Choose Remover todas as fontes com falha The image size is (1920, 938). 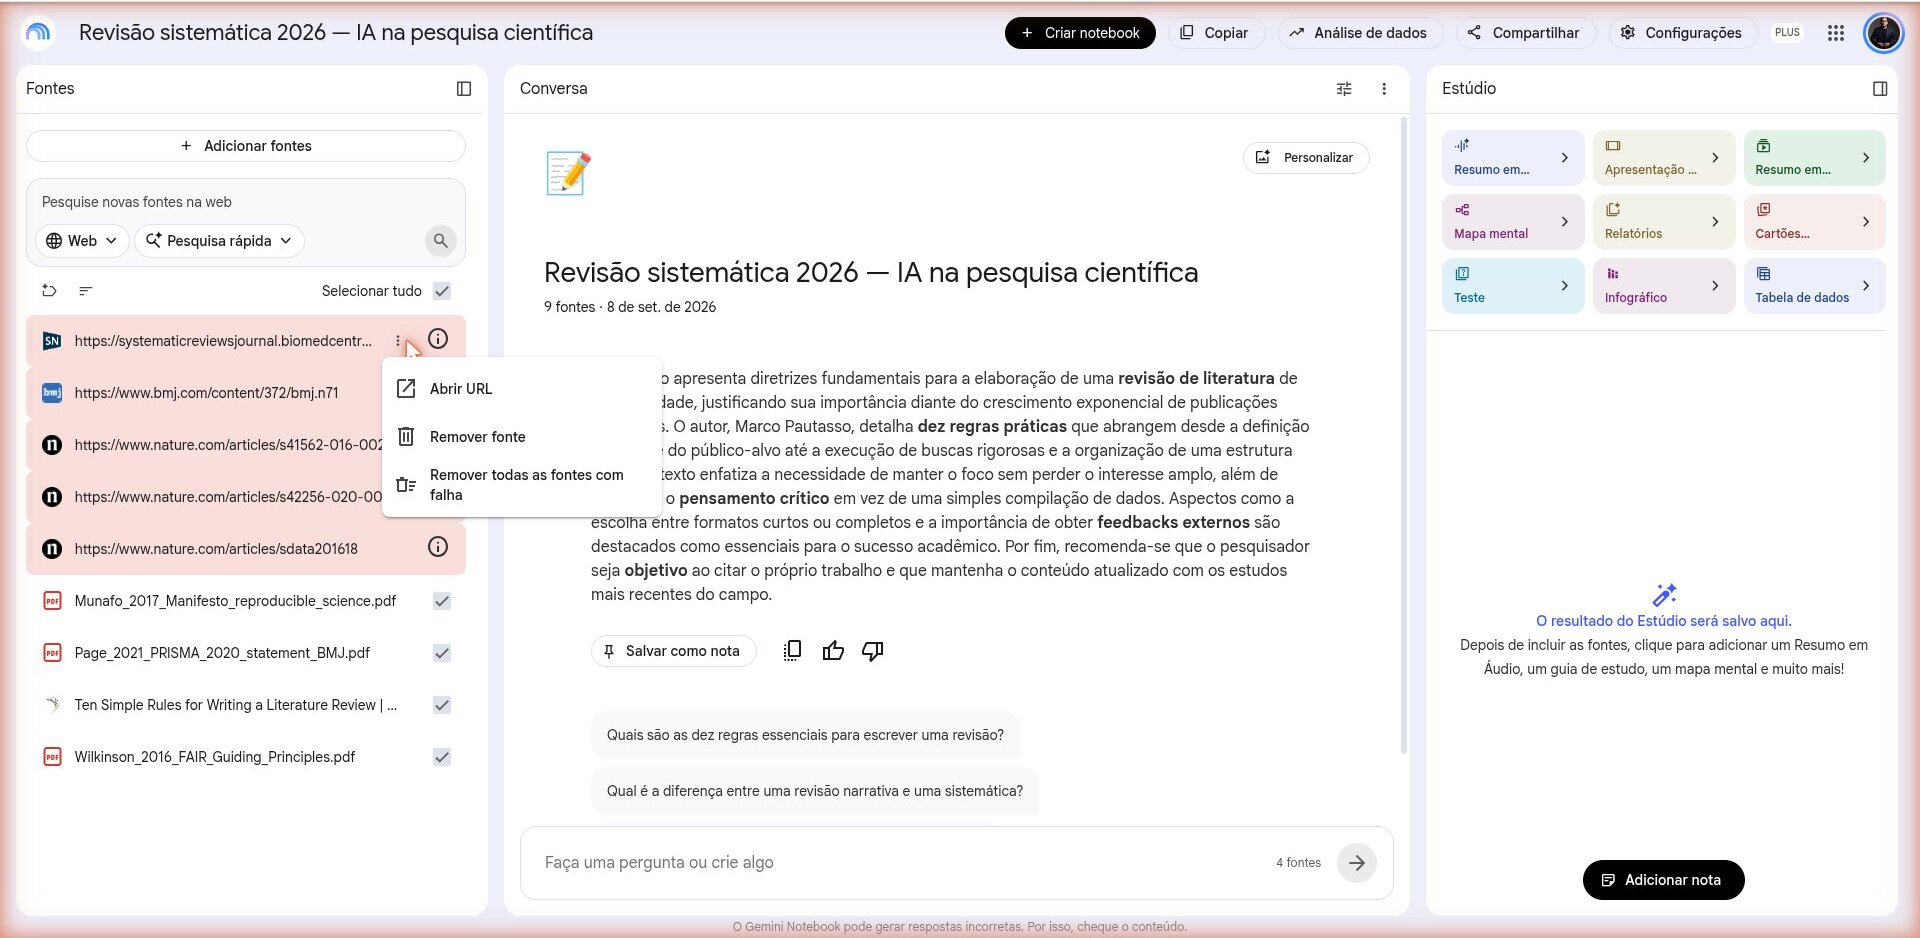point(522,485)
